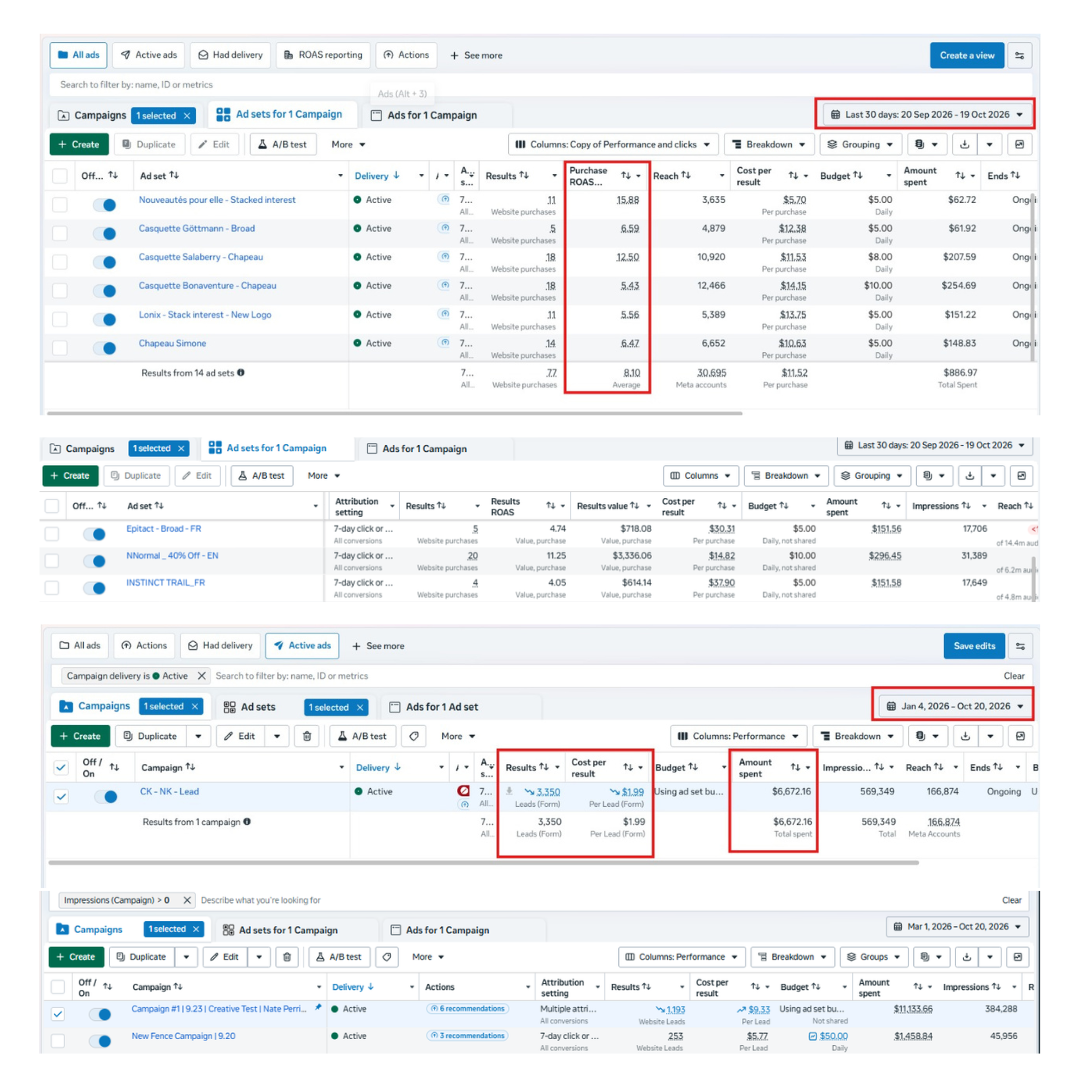This screenshot has width=1080, height=1080.
Task: Expand the Groups dropdown
Action: (873, 957)
